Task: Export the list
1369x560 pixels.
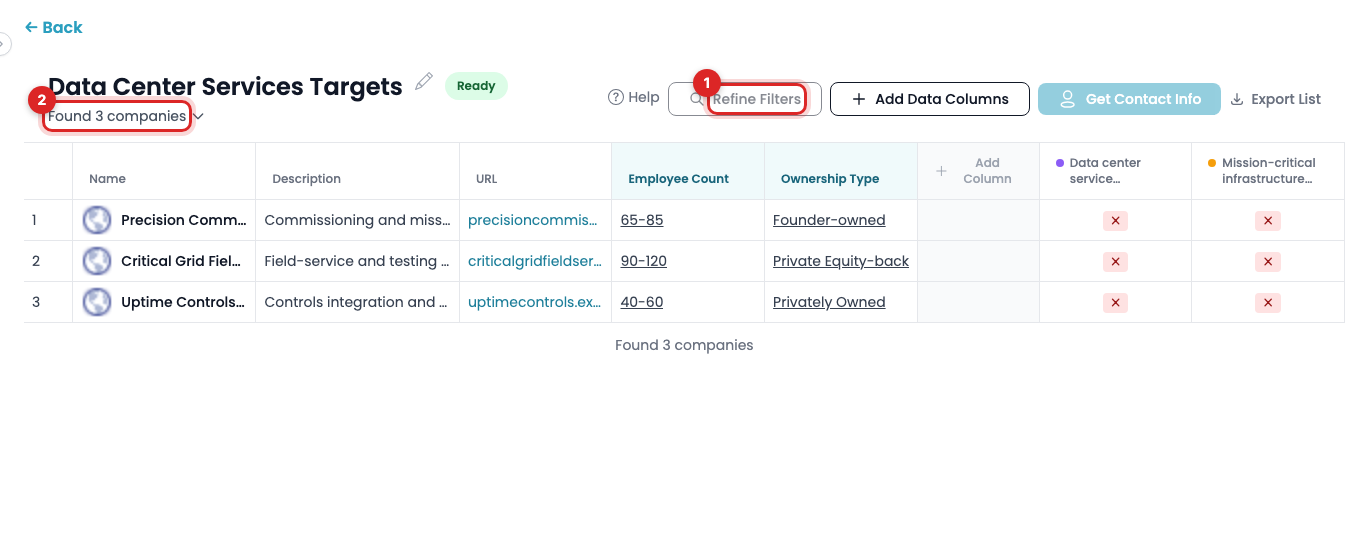Action: tap(1275, 99)
